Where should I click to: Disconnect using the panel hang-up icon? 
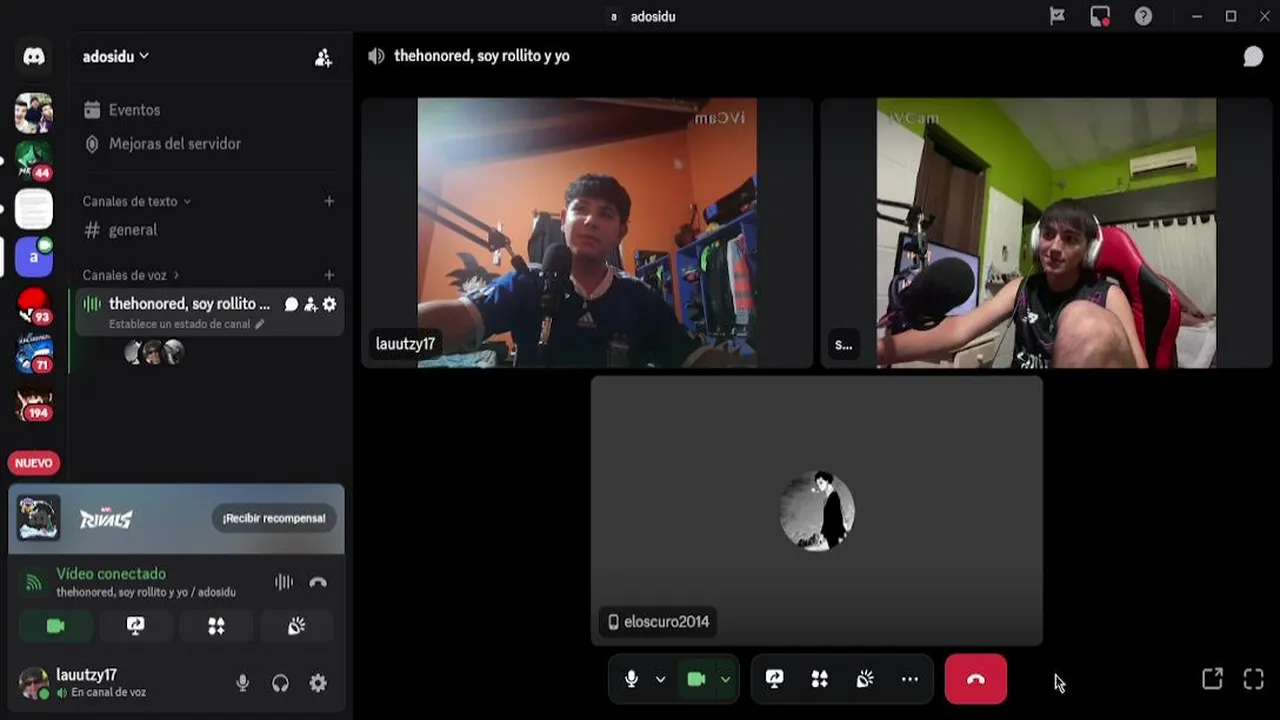coord(318,582)
